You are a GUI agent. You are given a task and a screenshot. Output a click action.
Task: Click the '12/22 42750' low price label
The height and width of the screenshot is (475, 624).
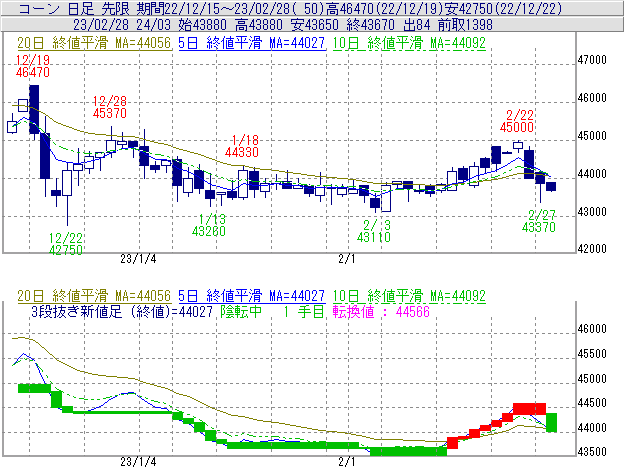pyautogui.click(x=66, y=244)
